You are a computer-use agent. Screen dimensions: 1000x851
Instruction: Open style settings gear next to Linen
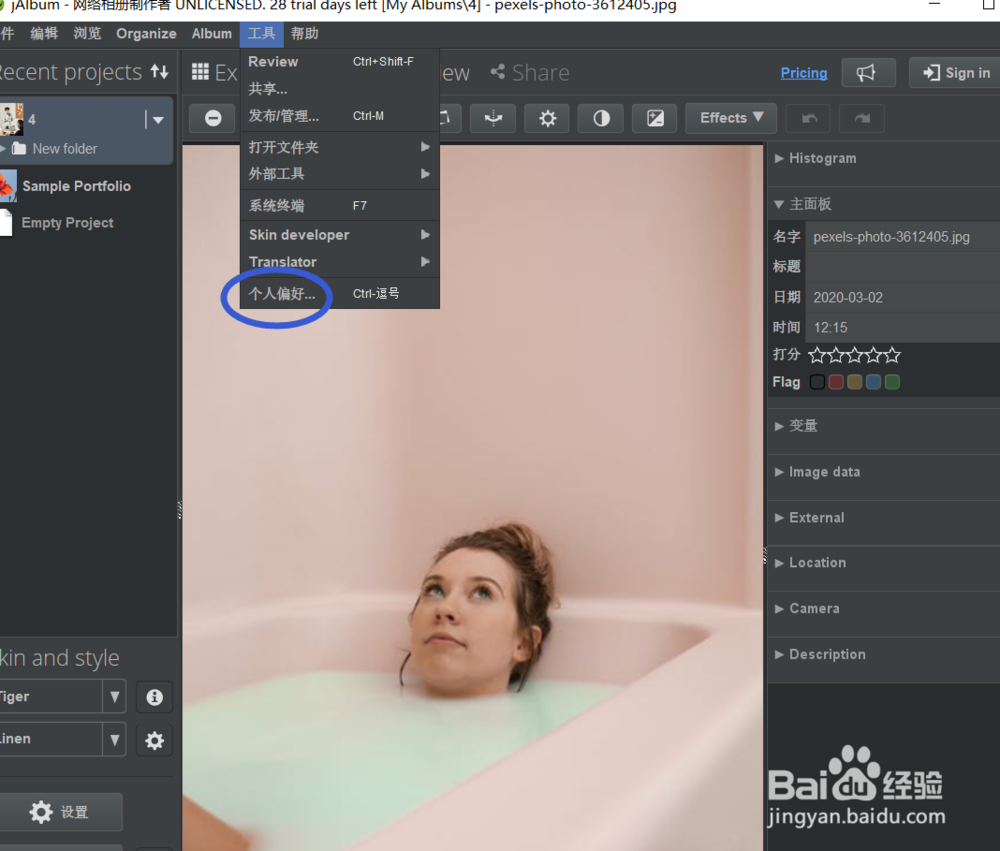click(154, 740)
